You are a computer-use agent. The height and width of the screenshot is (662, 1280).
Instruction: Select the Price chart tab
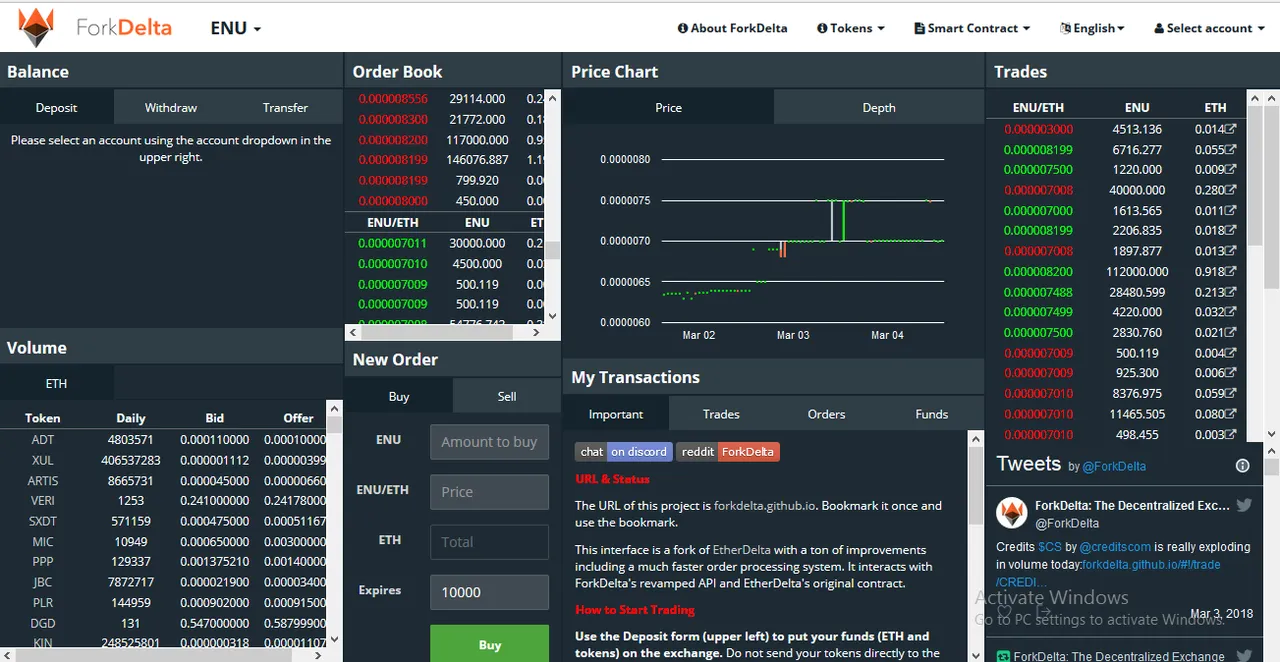[x=668, y=107]
